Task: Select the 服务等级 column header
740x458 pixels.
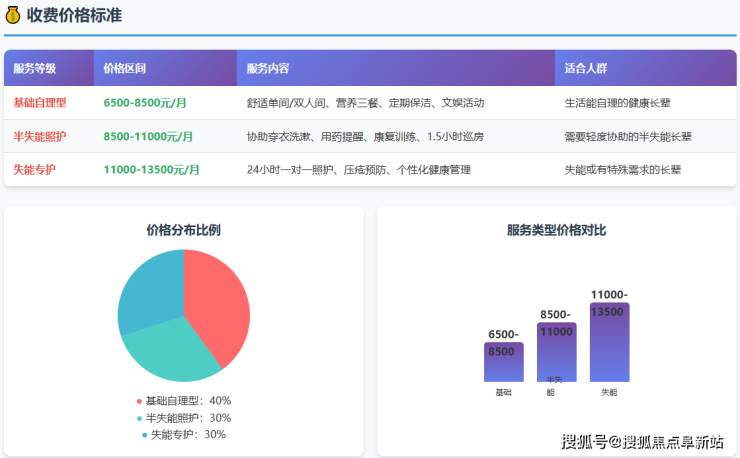Action: 35,69
